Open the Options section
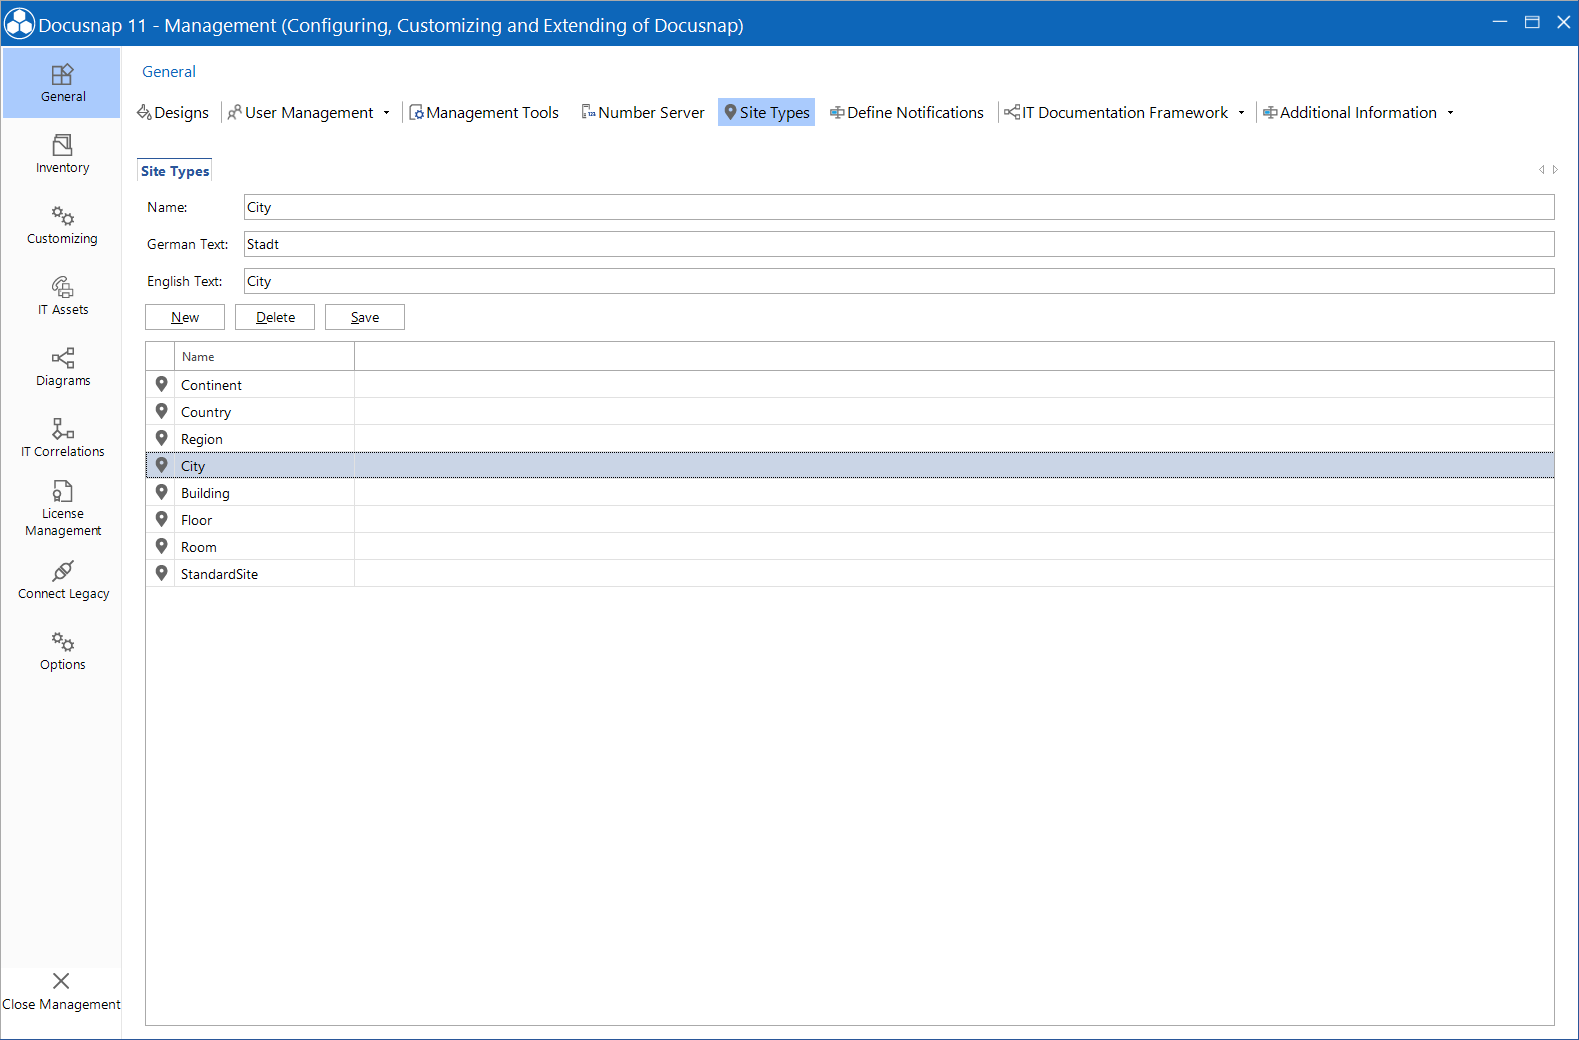1579x1040 pixels. 62,651
